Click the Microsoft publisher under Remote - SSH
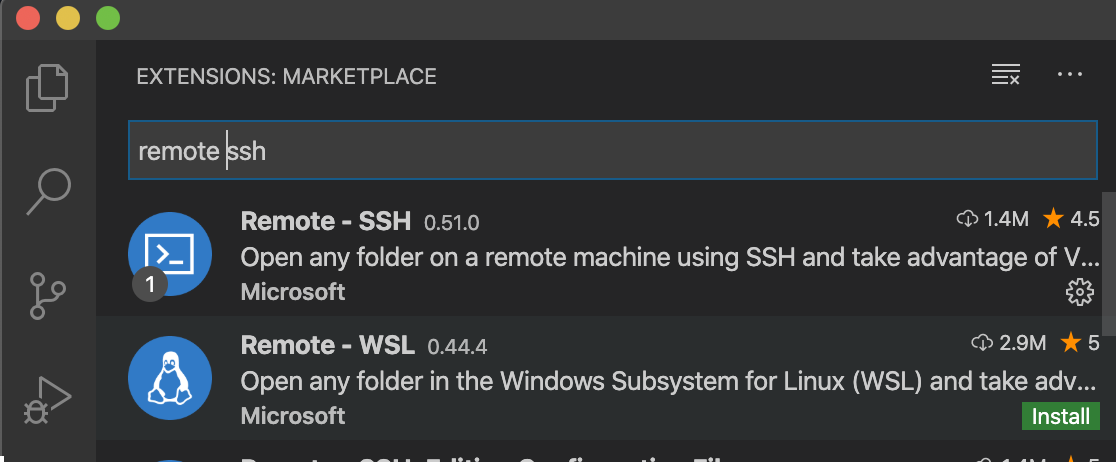This screenshot has height=462, width=1116. pyautogui.click(x=293, y=291)
